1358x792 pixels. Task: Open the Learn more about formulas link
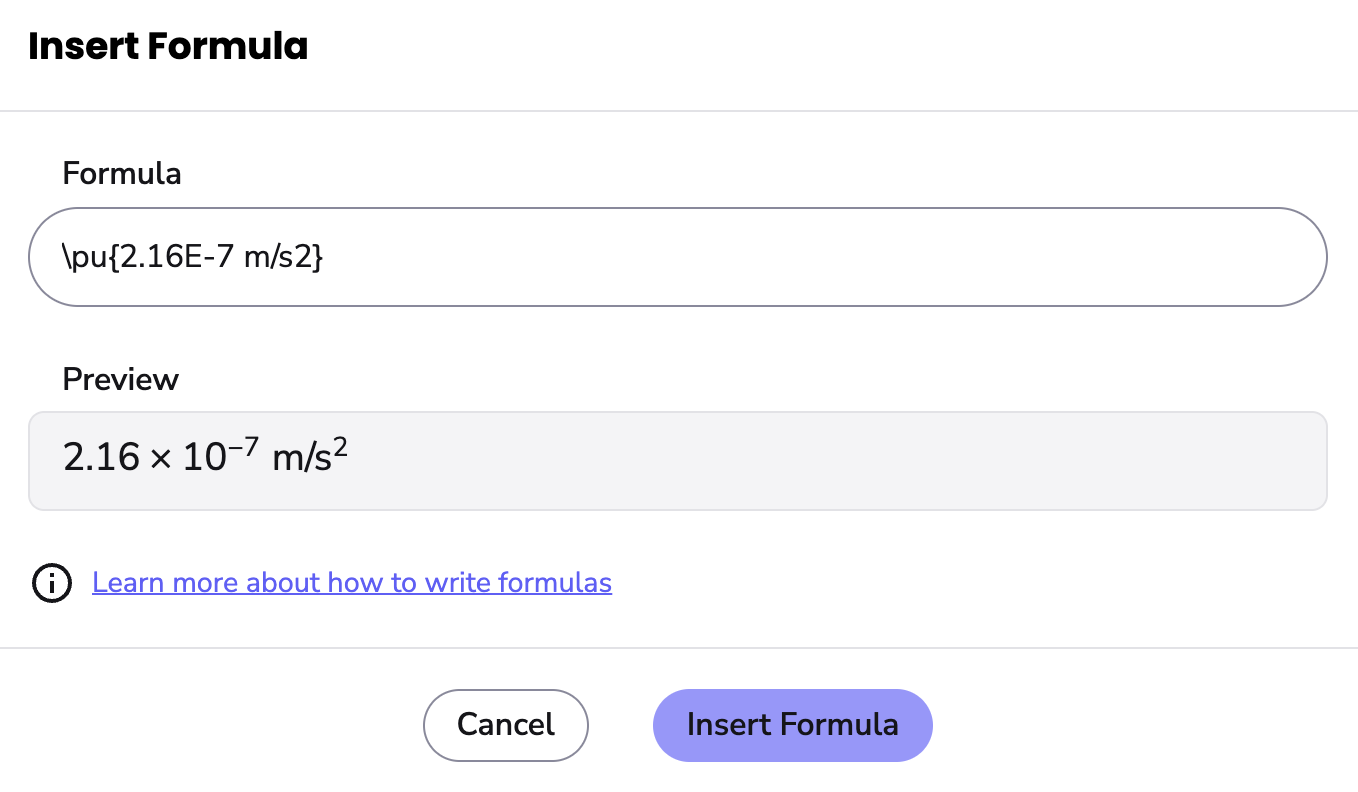pos(352,583)
